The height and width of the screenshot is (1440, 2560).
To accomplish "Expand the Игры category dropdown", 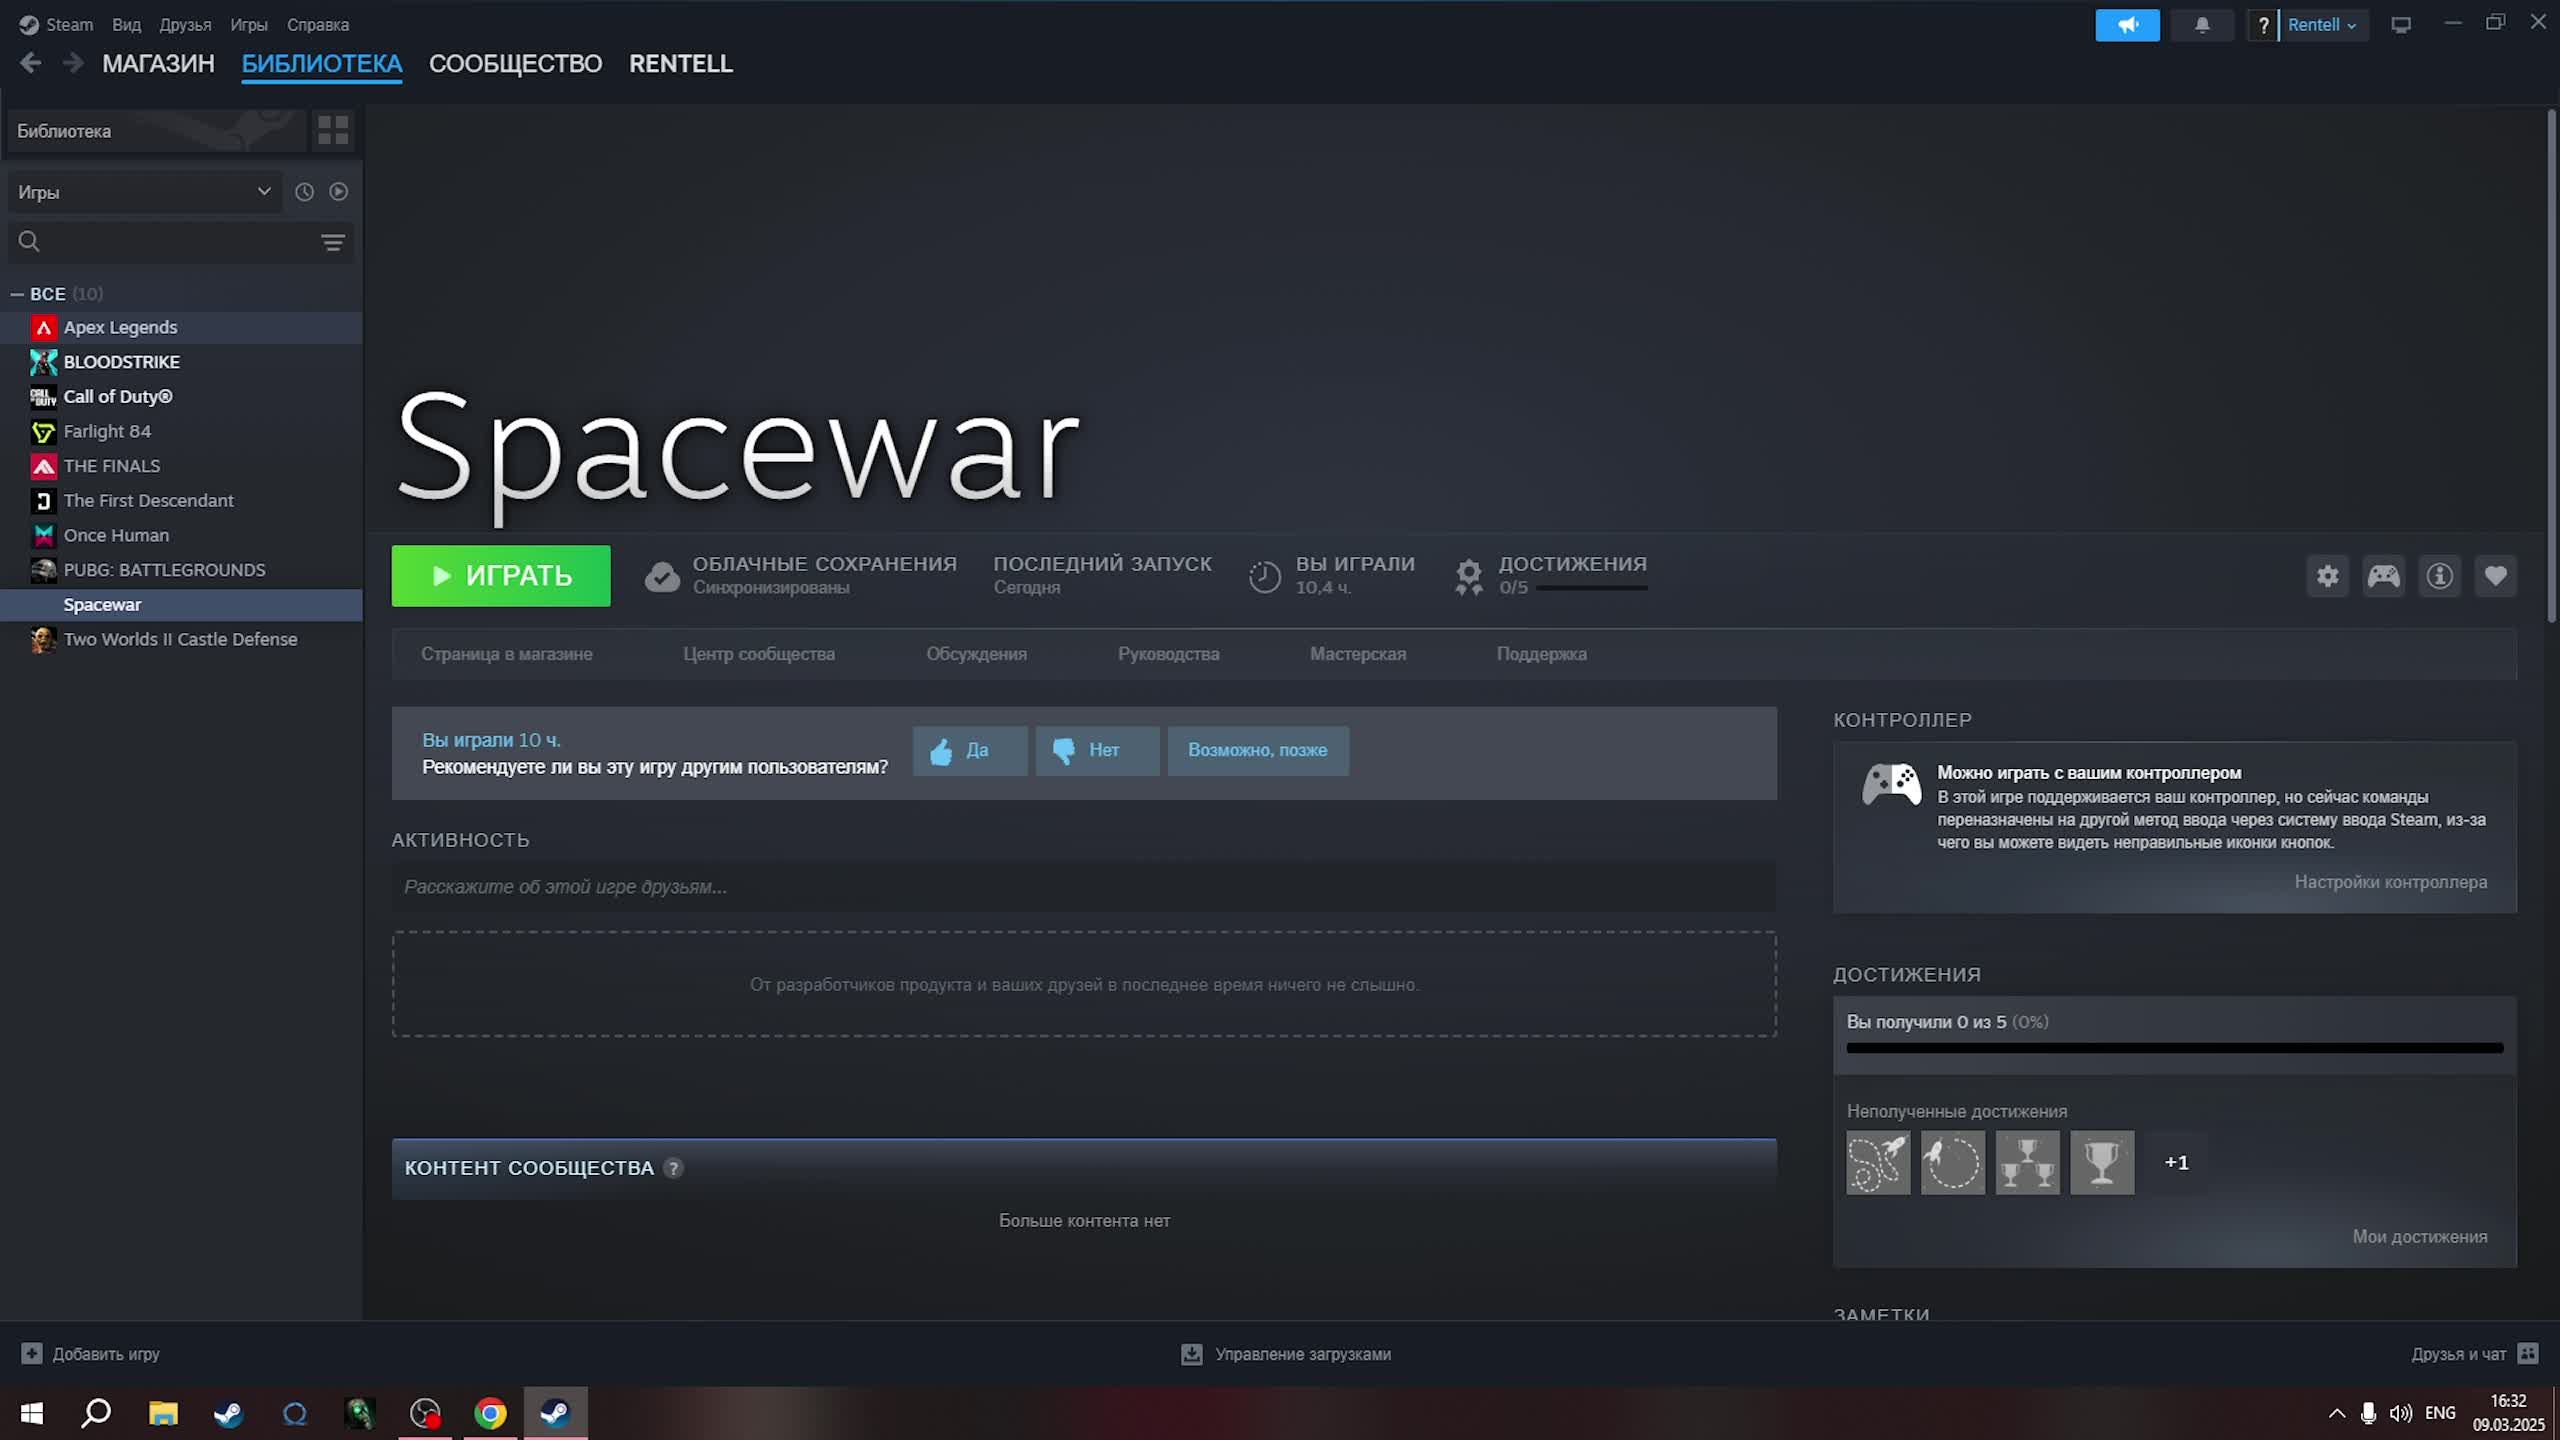I will pyautogui.click(x=145, y=192).
